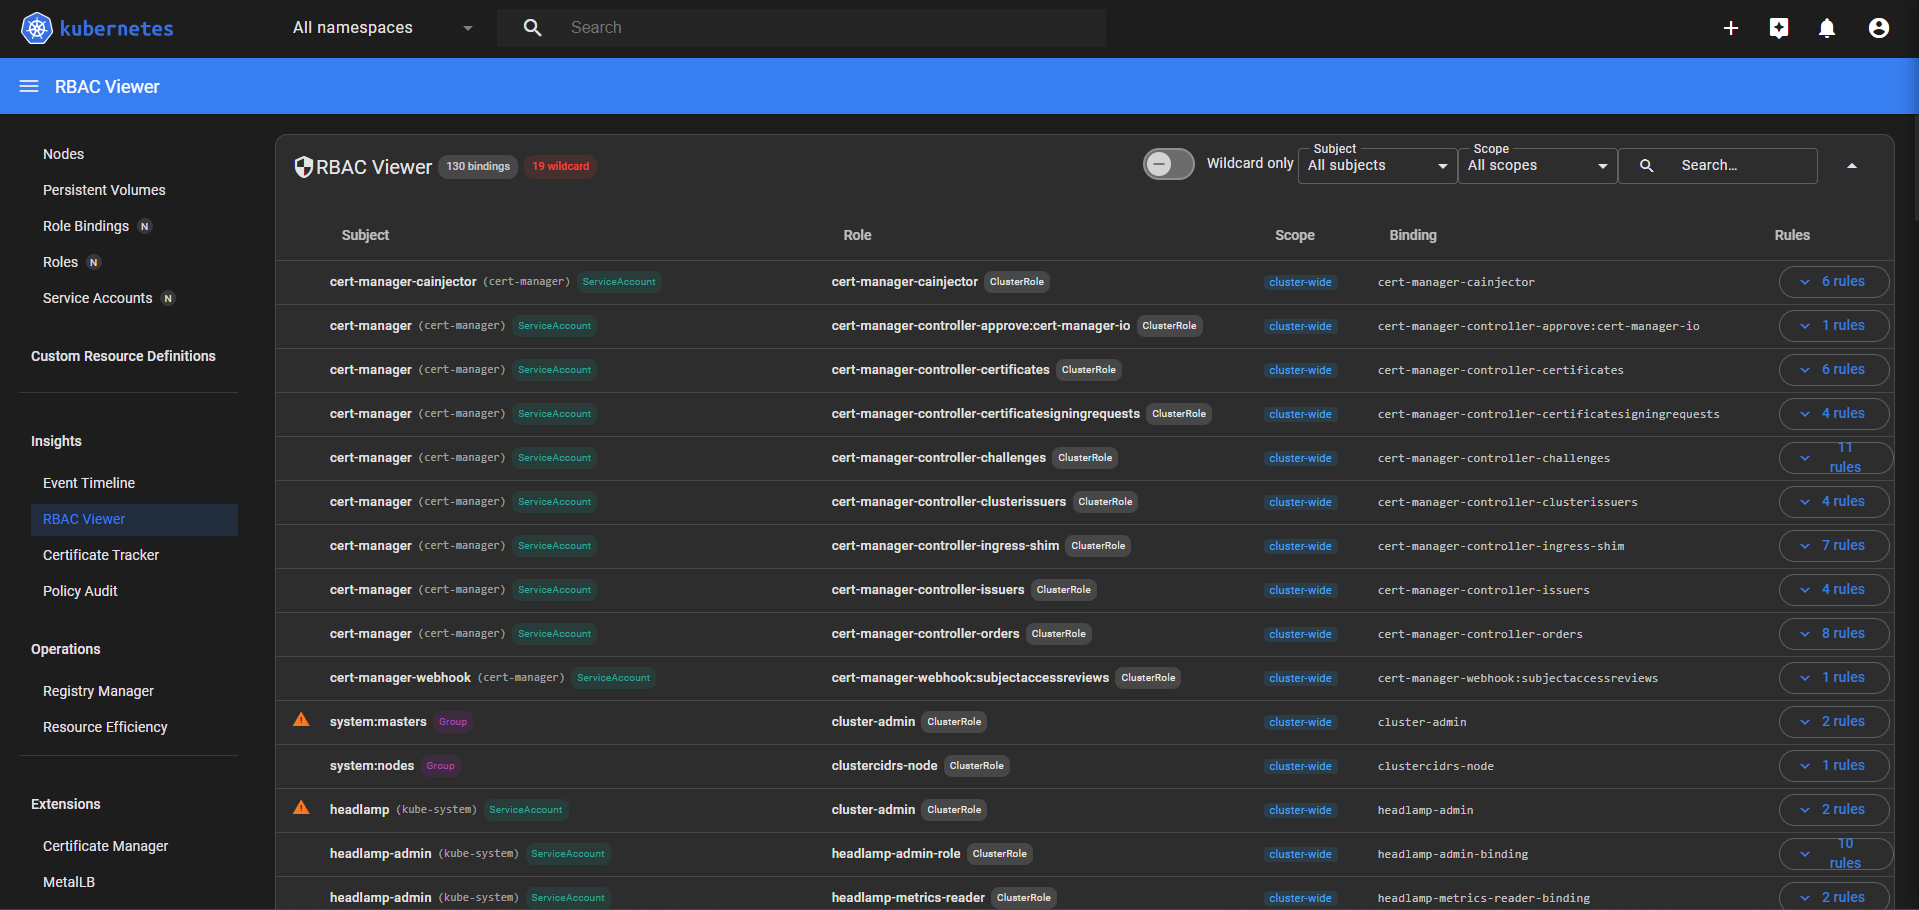
Task: Expand 8 rules for controller-orders
Action: point(1834,634)
